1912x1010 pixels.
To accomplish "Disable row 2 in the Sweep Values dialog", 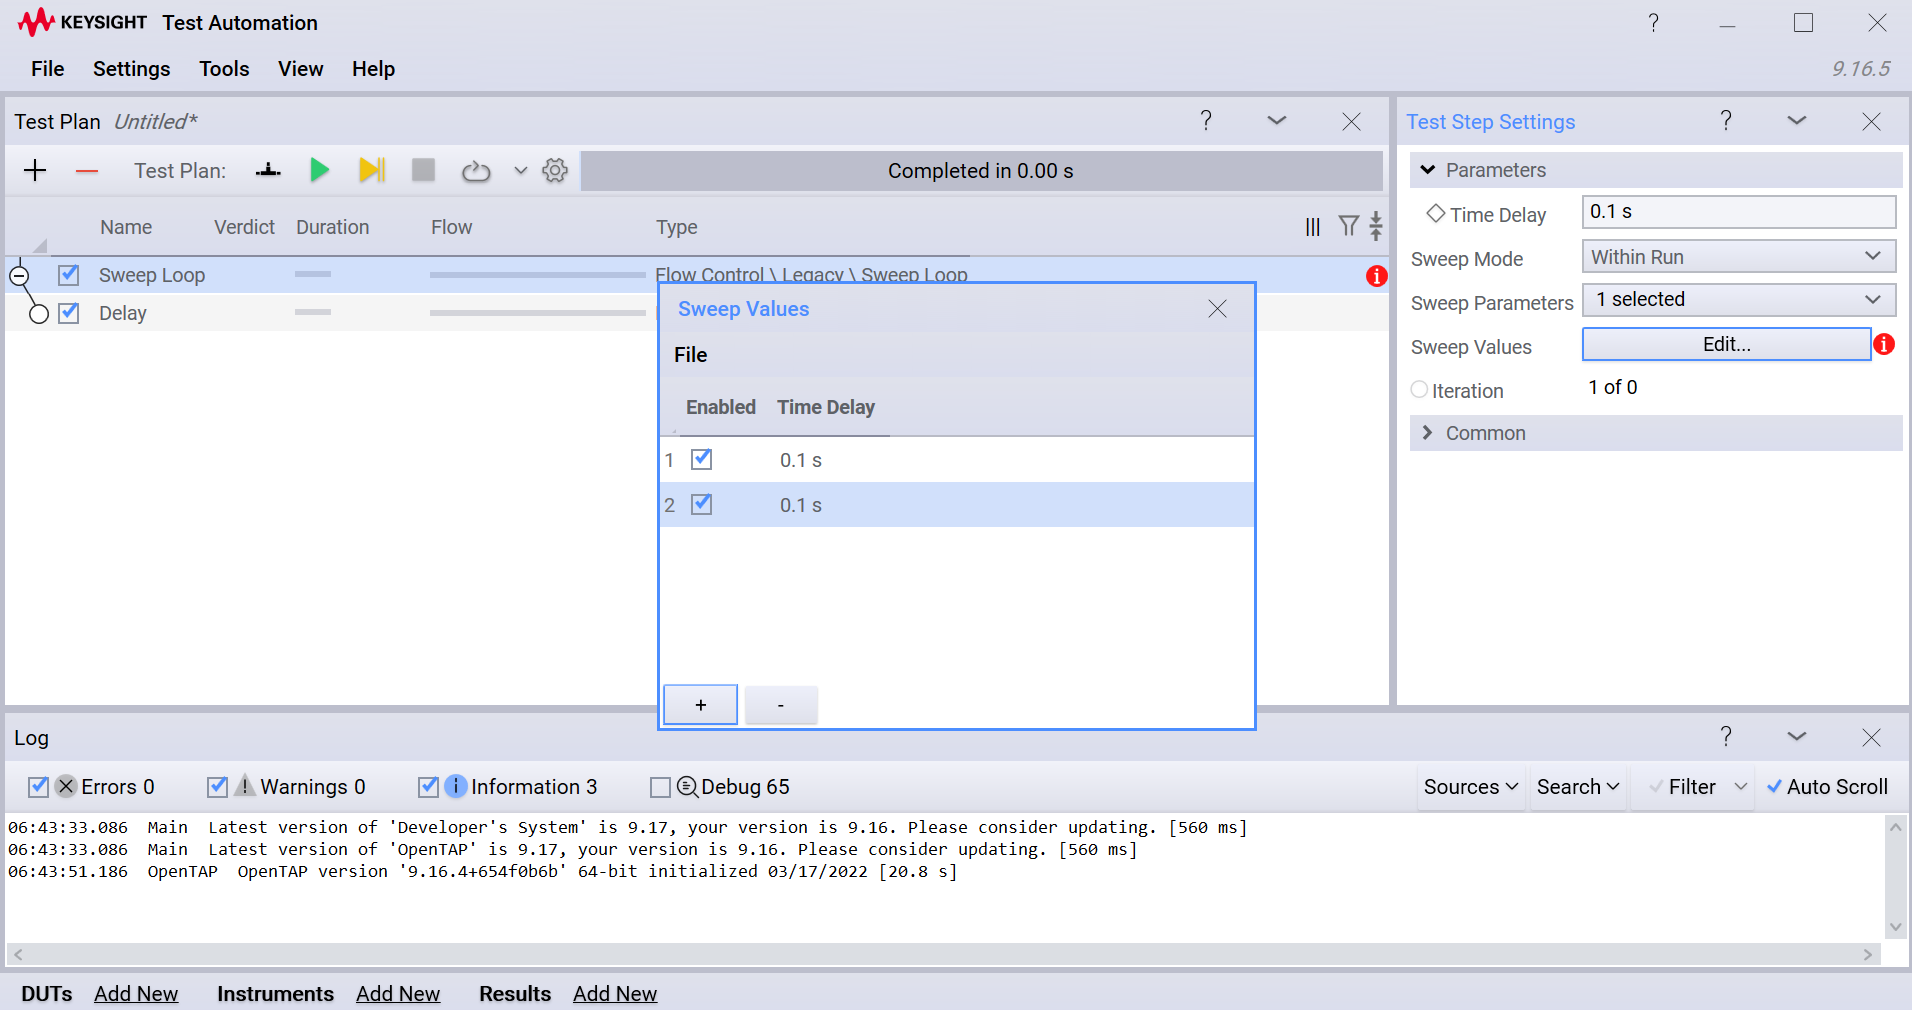I will 702,504.
